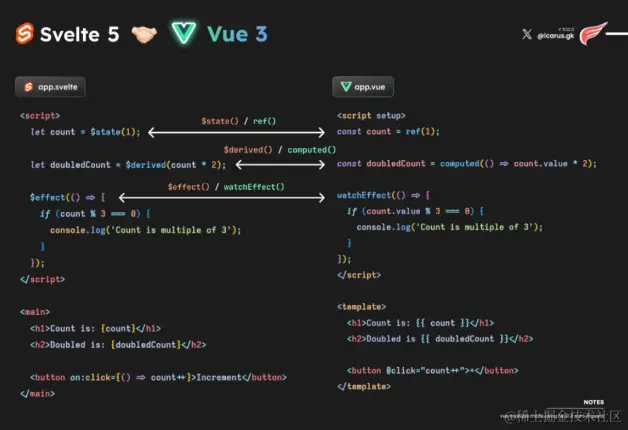Click the '@click="count++"' button line in Vue
This screenshot has height=430, width=628.
click(433, 371)
